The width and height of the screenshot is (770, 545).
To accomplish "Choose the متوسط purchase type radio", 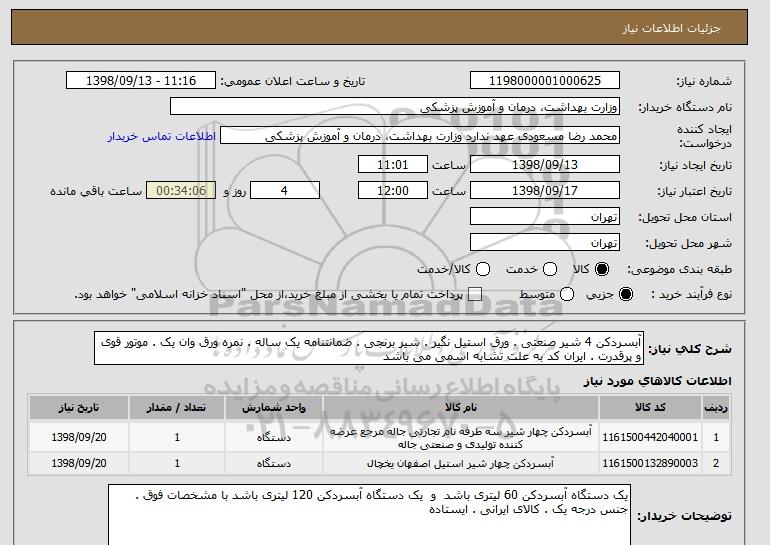I will [x=567, y=295].
